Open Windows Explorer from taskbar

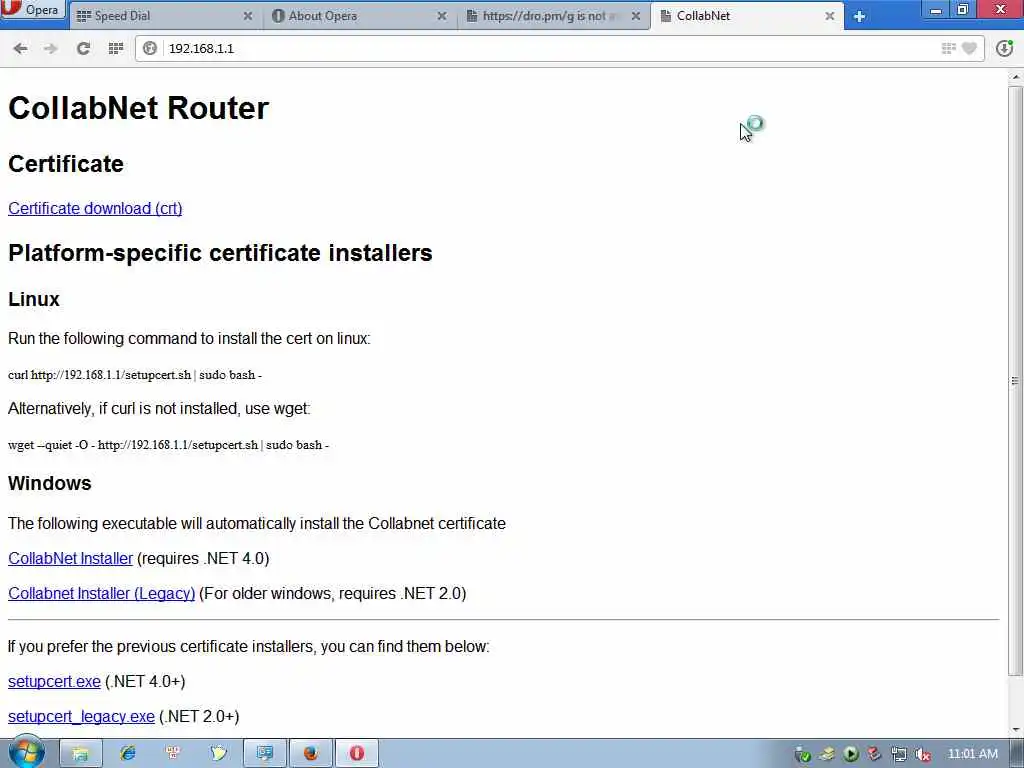pyautogui.click(x=81, y=754)
